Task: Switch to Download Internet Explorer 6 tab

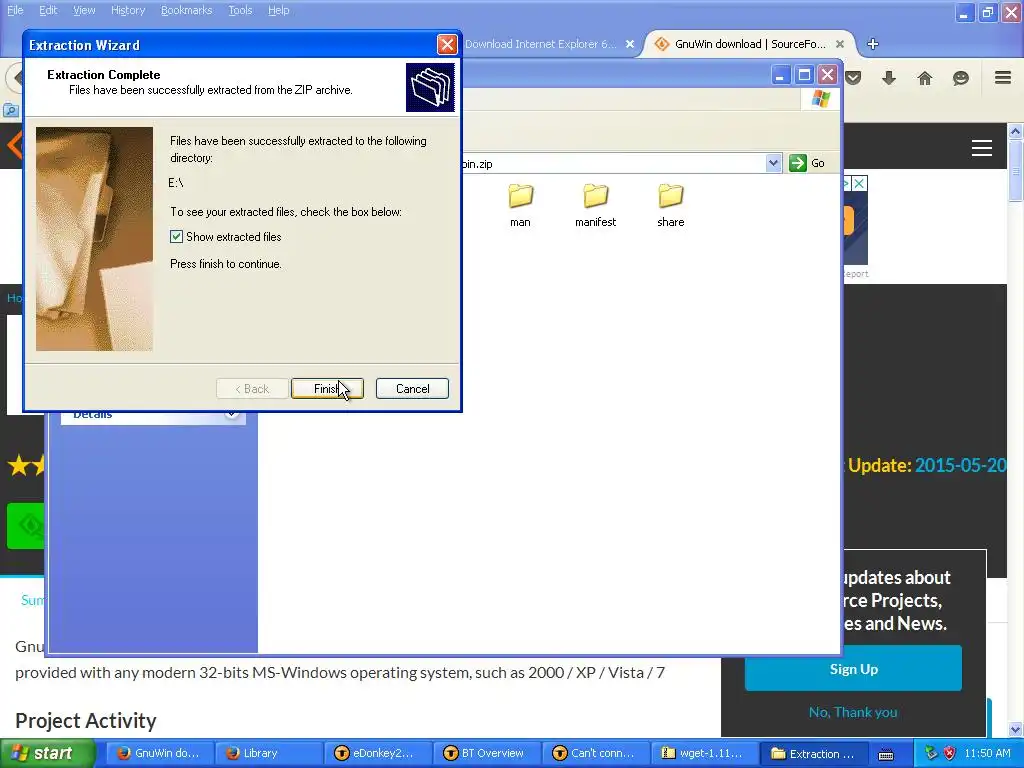Action: pos(540,44)
